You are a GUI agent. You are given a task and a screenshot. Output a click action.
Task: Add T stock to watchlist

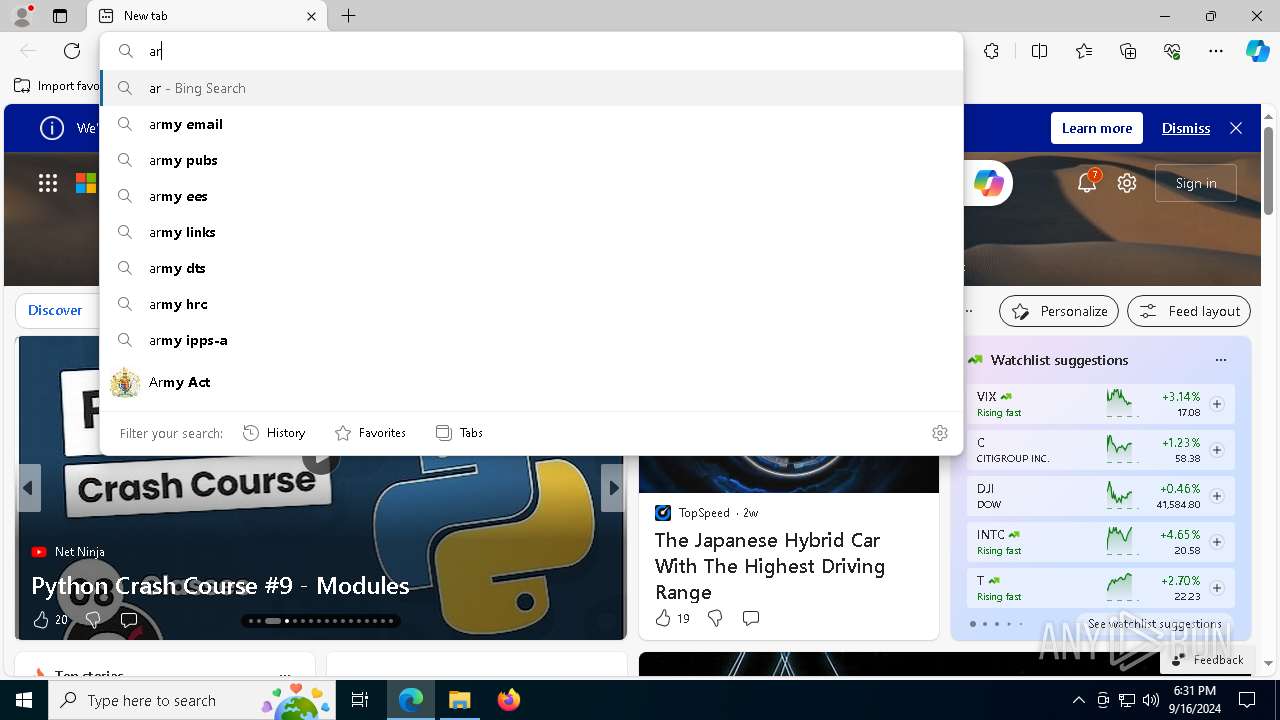1217,588
